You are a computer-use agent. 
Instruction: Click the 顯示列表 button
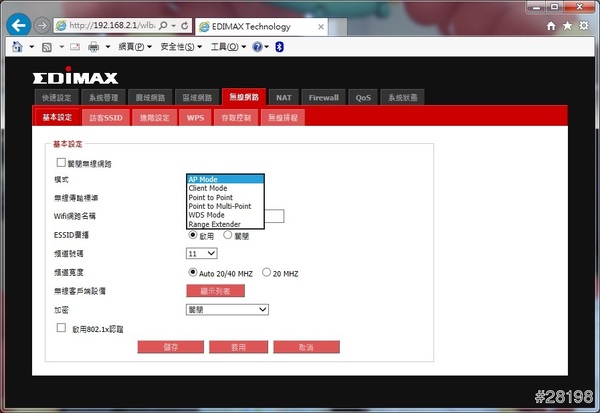(215, 291)
